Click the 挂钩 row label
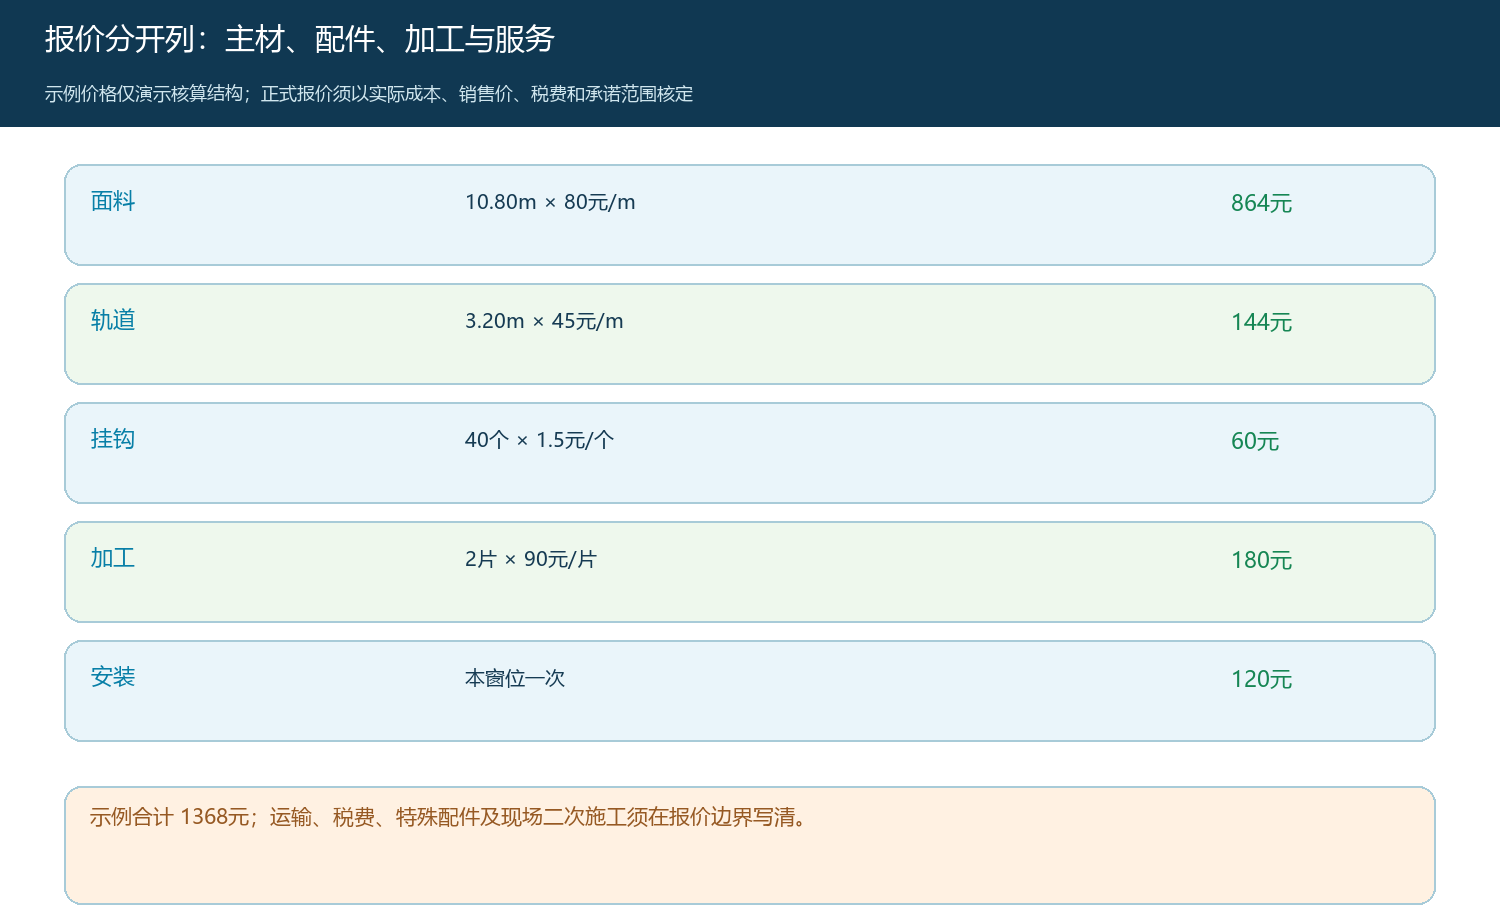1500x920 pixels. (113, 439)
